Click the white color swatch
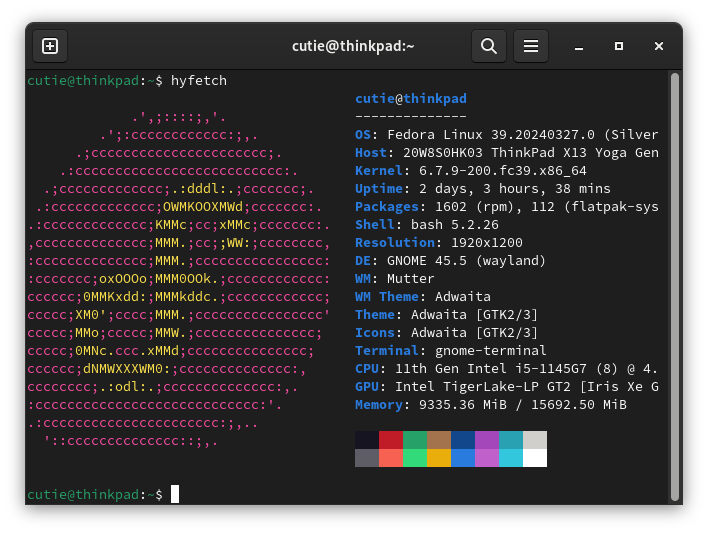 535,458
